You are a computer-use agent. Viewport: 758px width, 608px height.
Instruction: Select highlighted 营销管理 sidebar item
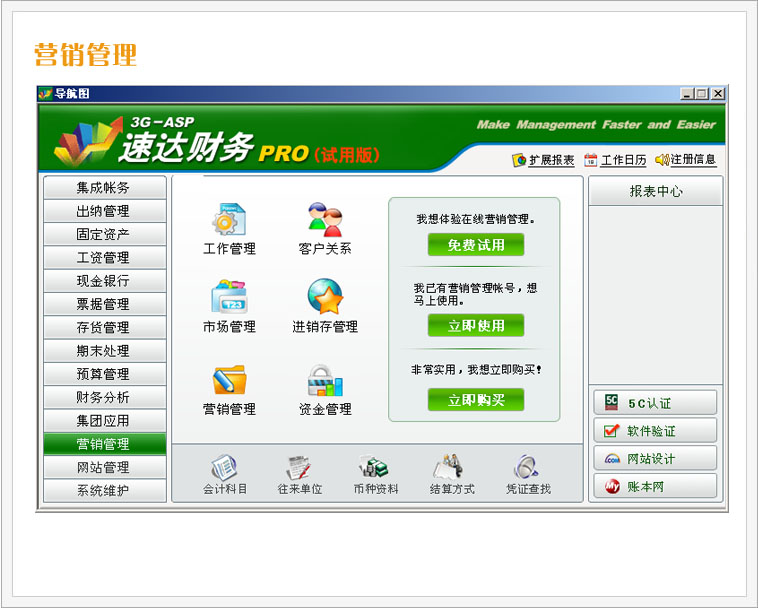click(x=105, y=444)
